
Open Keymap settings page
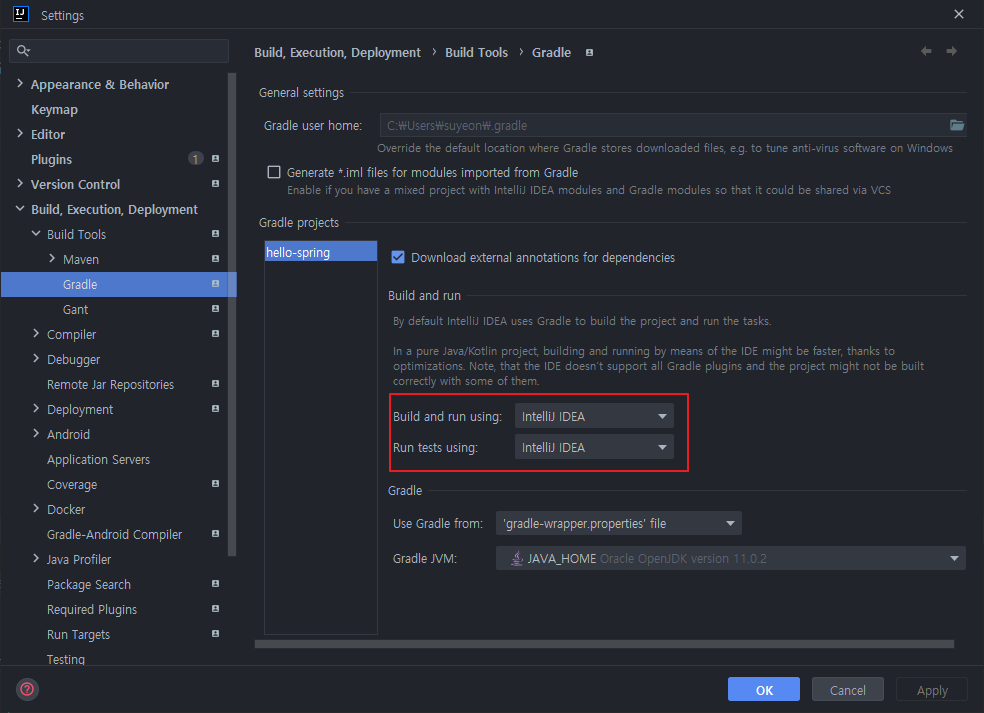(55, 109)
